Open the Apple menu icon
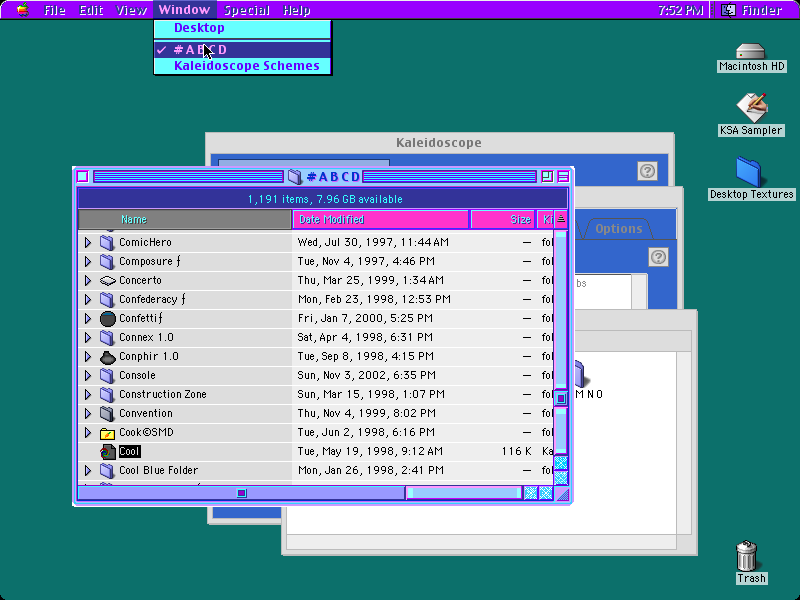Image resolution: width=800 pixels, height=600 pixels. [22, 10]
